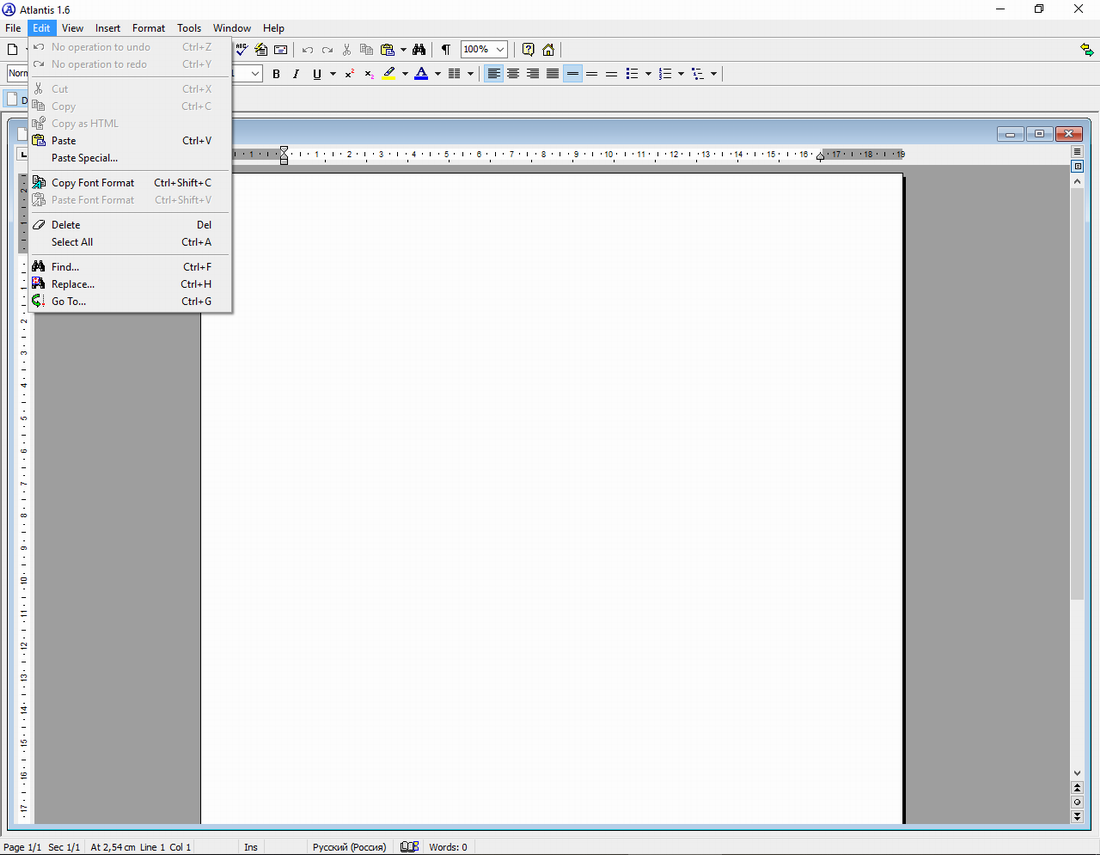Screen dimensions: 1100x855
Task: Toggle bold formatting
Action: 276,74
